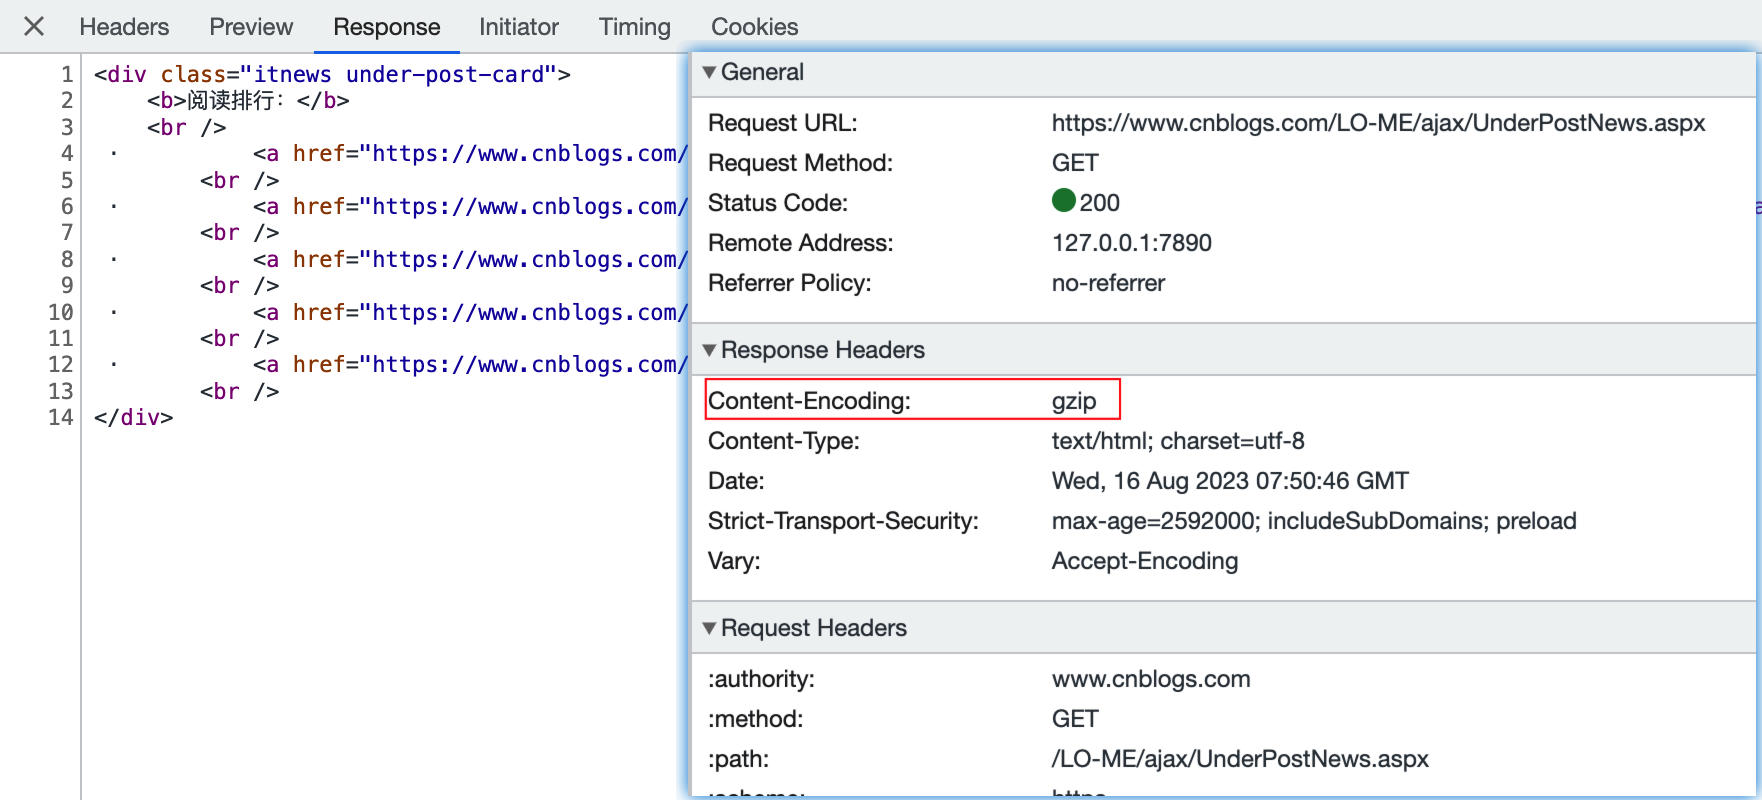Screen dimensions: 1762x800
Task: Click the href link on line 4
Action: click(x=489, y=154)
